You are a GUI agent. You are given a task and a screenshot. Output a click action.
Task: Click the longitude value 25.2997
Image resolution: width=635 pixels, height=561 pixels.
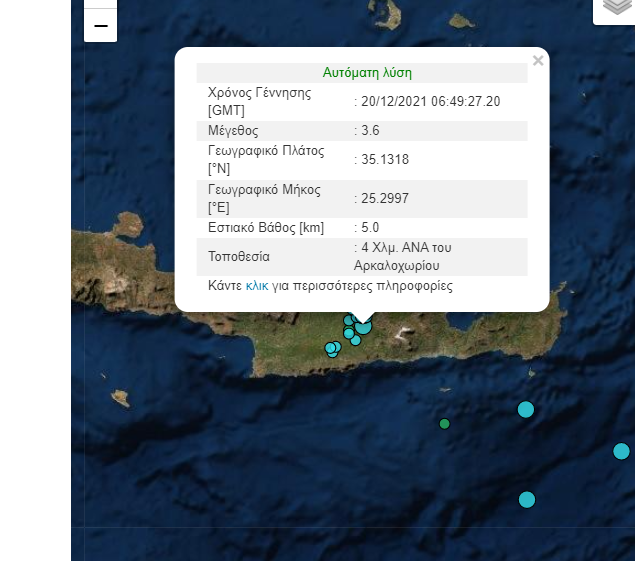(x=384, y=199)
